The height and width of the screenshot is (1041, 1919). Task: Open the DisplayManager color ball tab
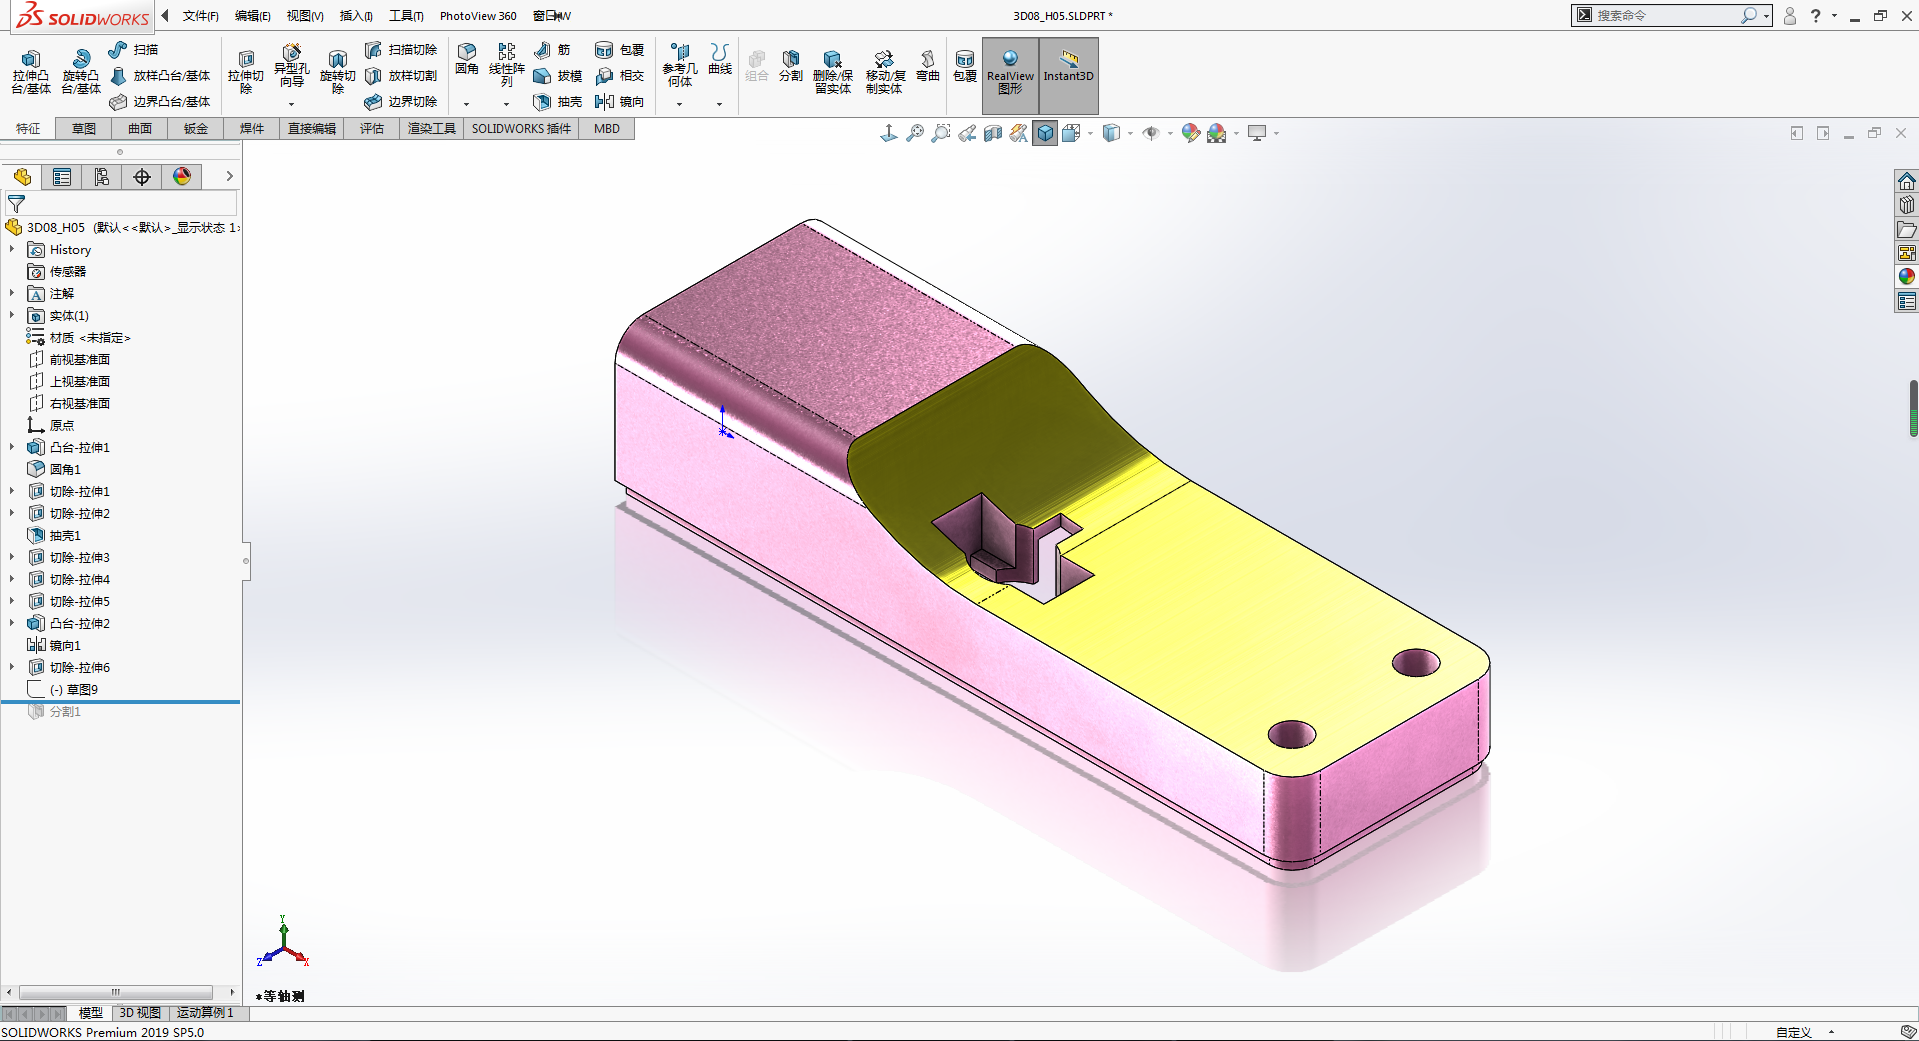pos(182,177)
